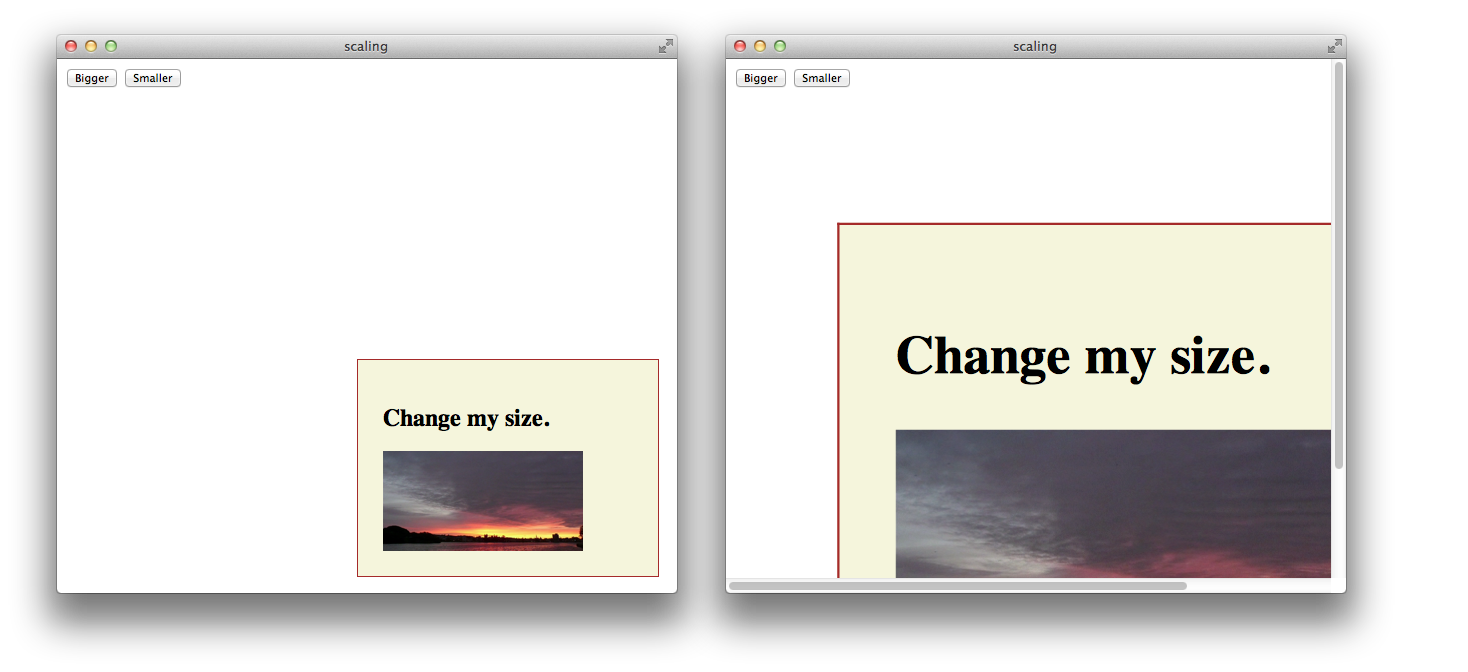Click Smaller button in the left window
1468x672 pixels.
pyautogui.click(x=153, y=78)
